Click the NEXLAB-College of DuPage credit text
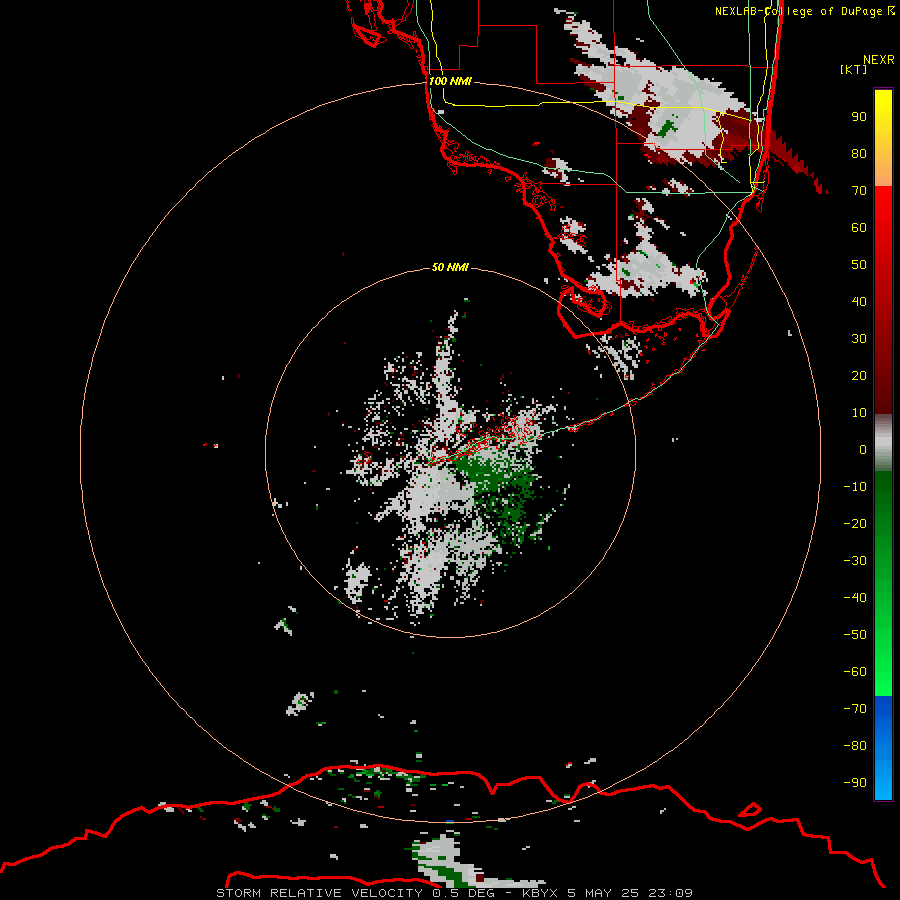The image size is (900, 900). click(x=804, y=11)
